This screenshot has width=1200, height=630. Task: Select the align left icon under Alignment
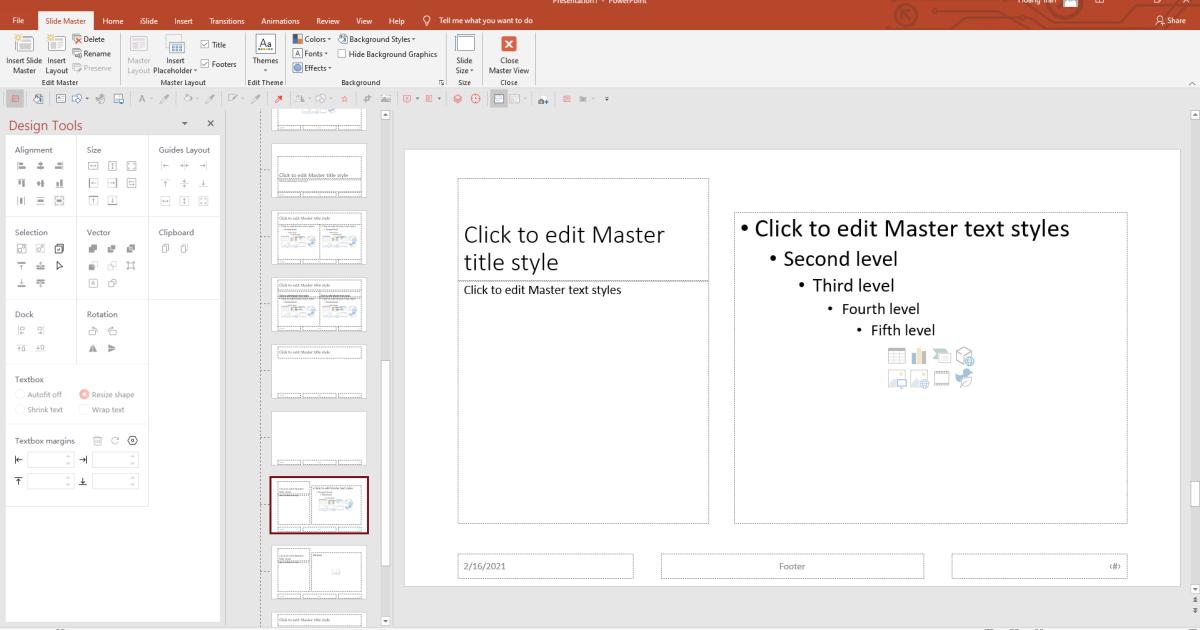[20, 164]
